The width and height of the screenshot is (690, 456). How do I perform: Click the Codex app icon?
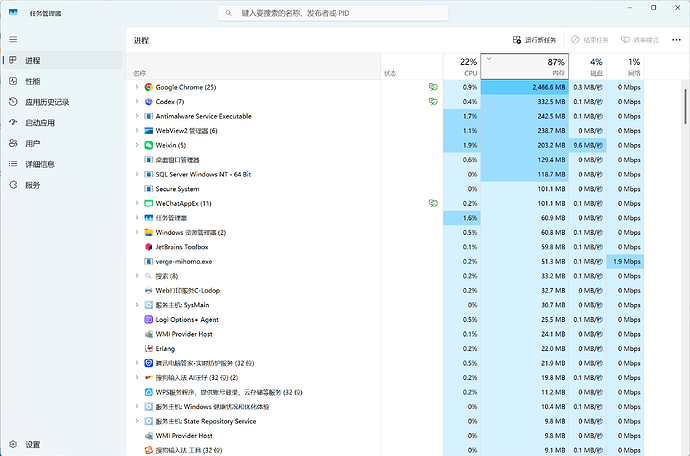click(x=149, y=102)
